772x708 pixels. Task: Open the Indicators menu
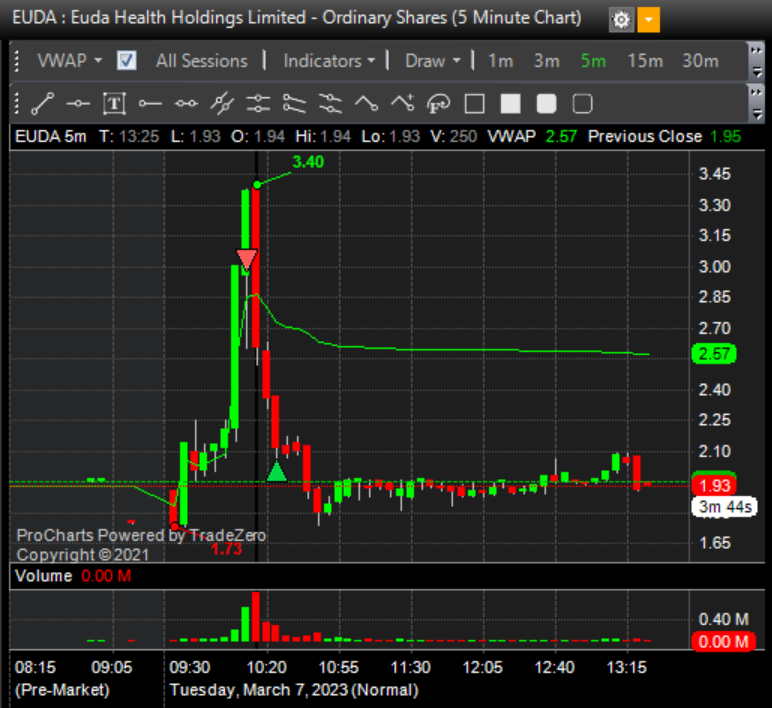coord(329,61)
